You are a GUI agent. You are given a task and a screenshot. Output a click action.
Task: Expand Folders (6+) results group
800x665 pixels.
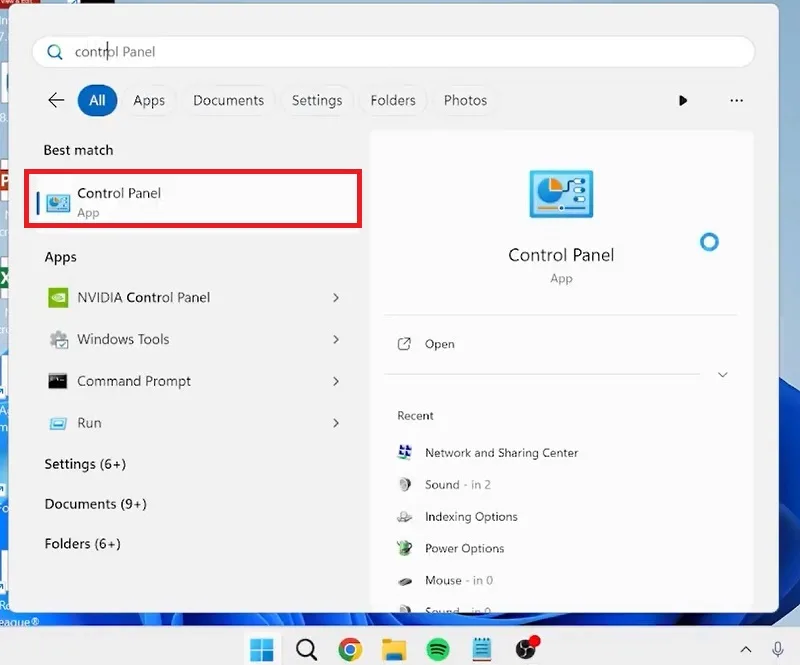(x=83, y=544)
